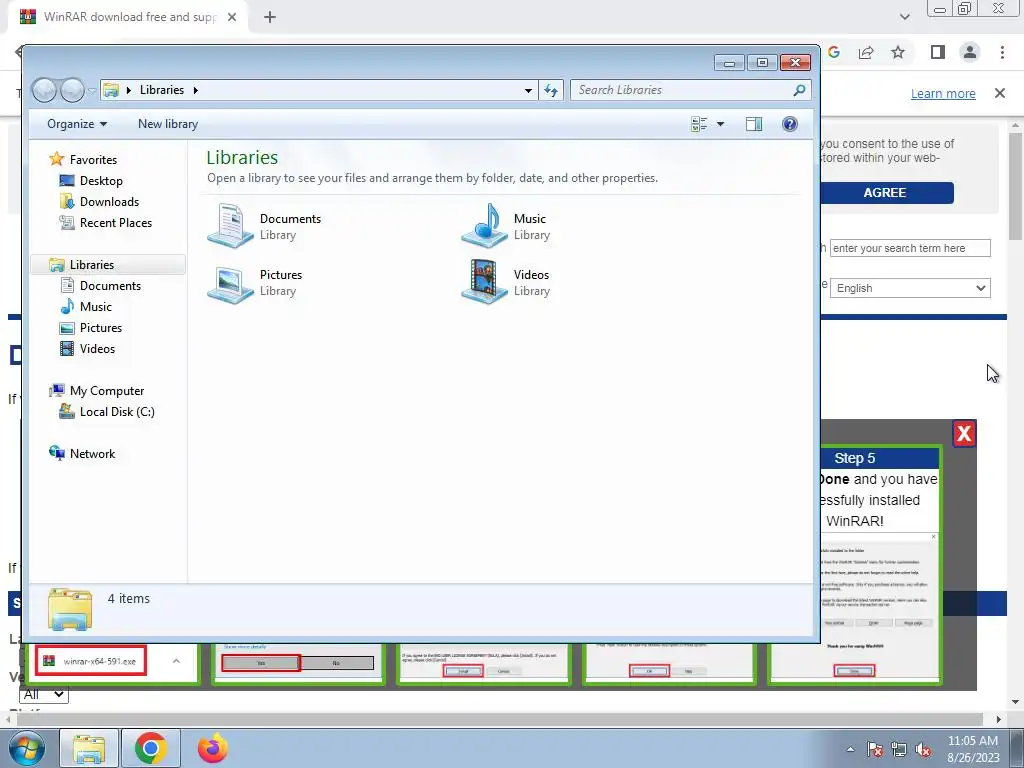Toggle the preview pane icon
Image resolution: width=1024 pixels, height=768 pixels.
(754, 124)
